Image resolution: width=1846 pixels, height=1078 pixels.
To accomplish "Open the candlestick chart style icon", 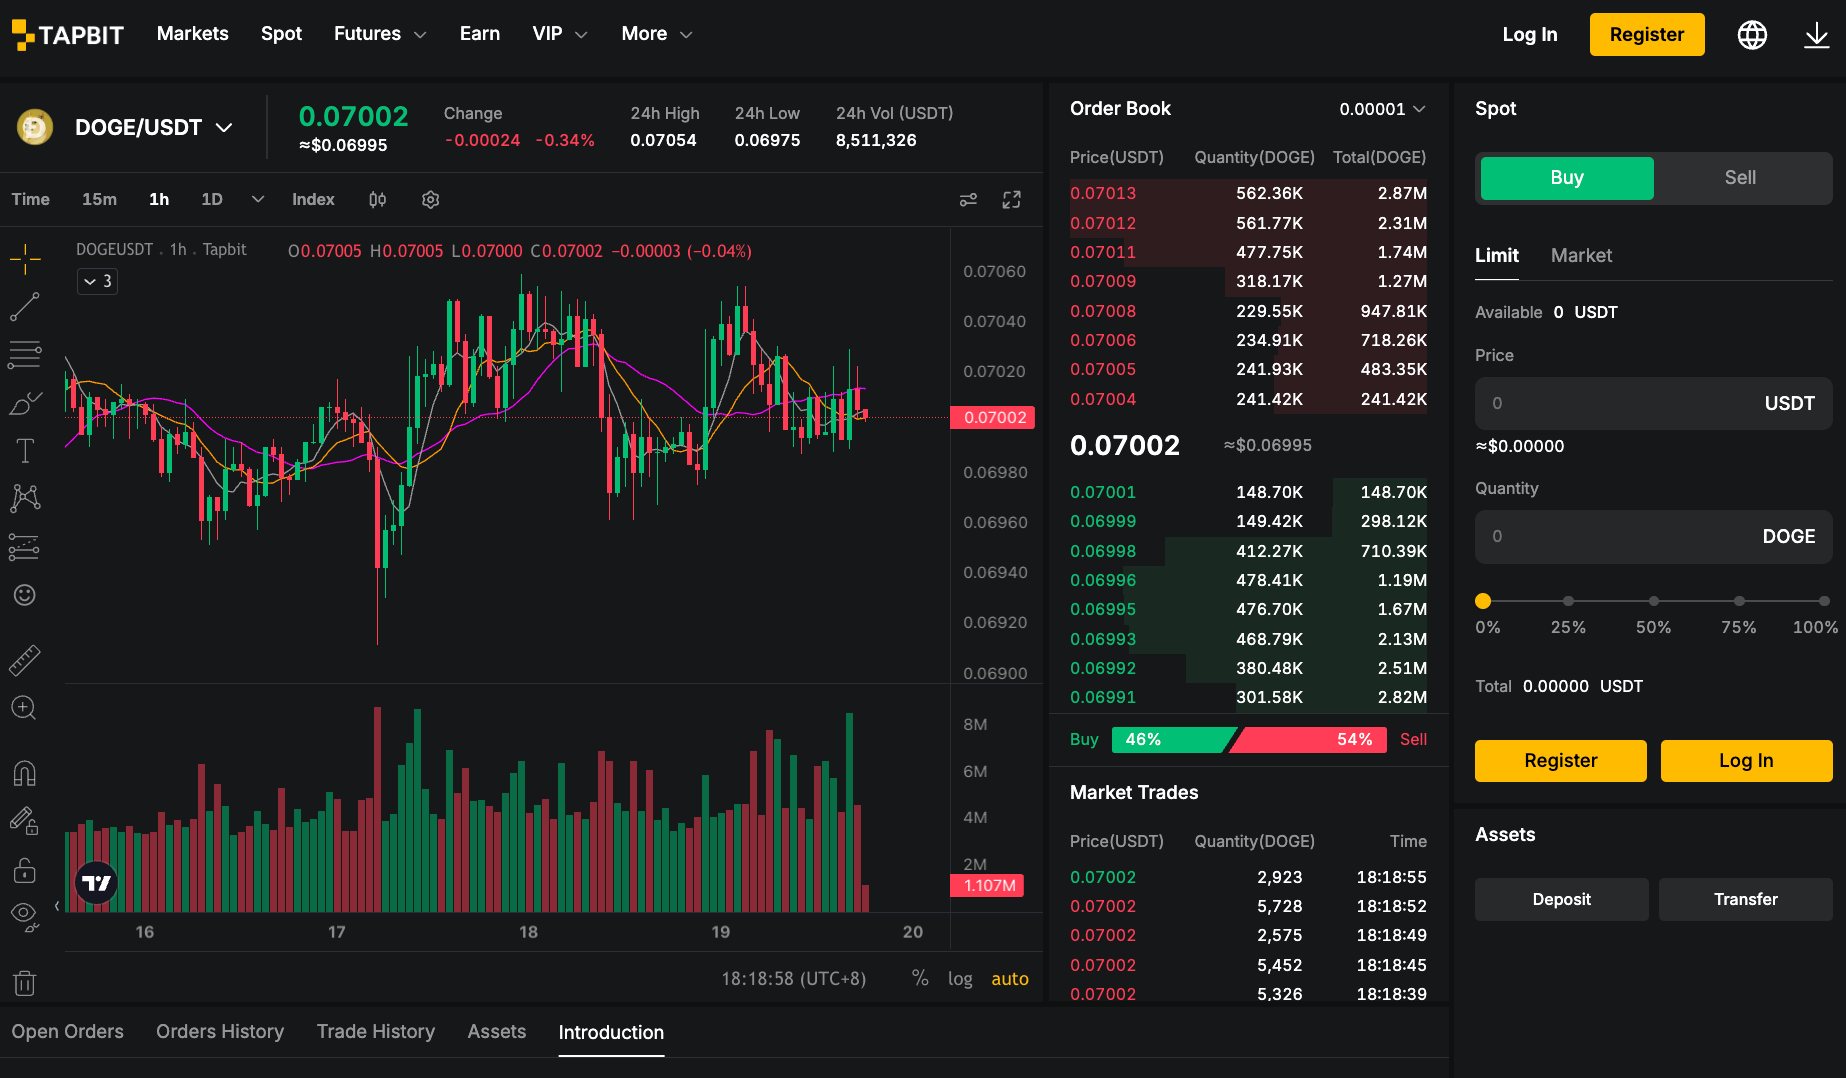I will click(x=377, y=200).
